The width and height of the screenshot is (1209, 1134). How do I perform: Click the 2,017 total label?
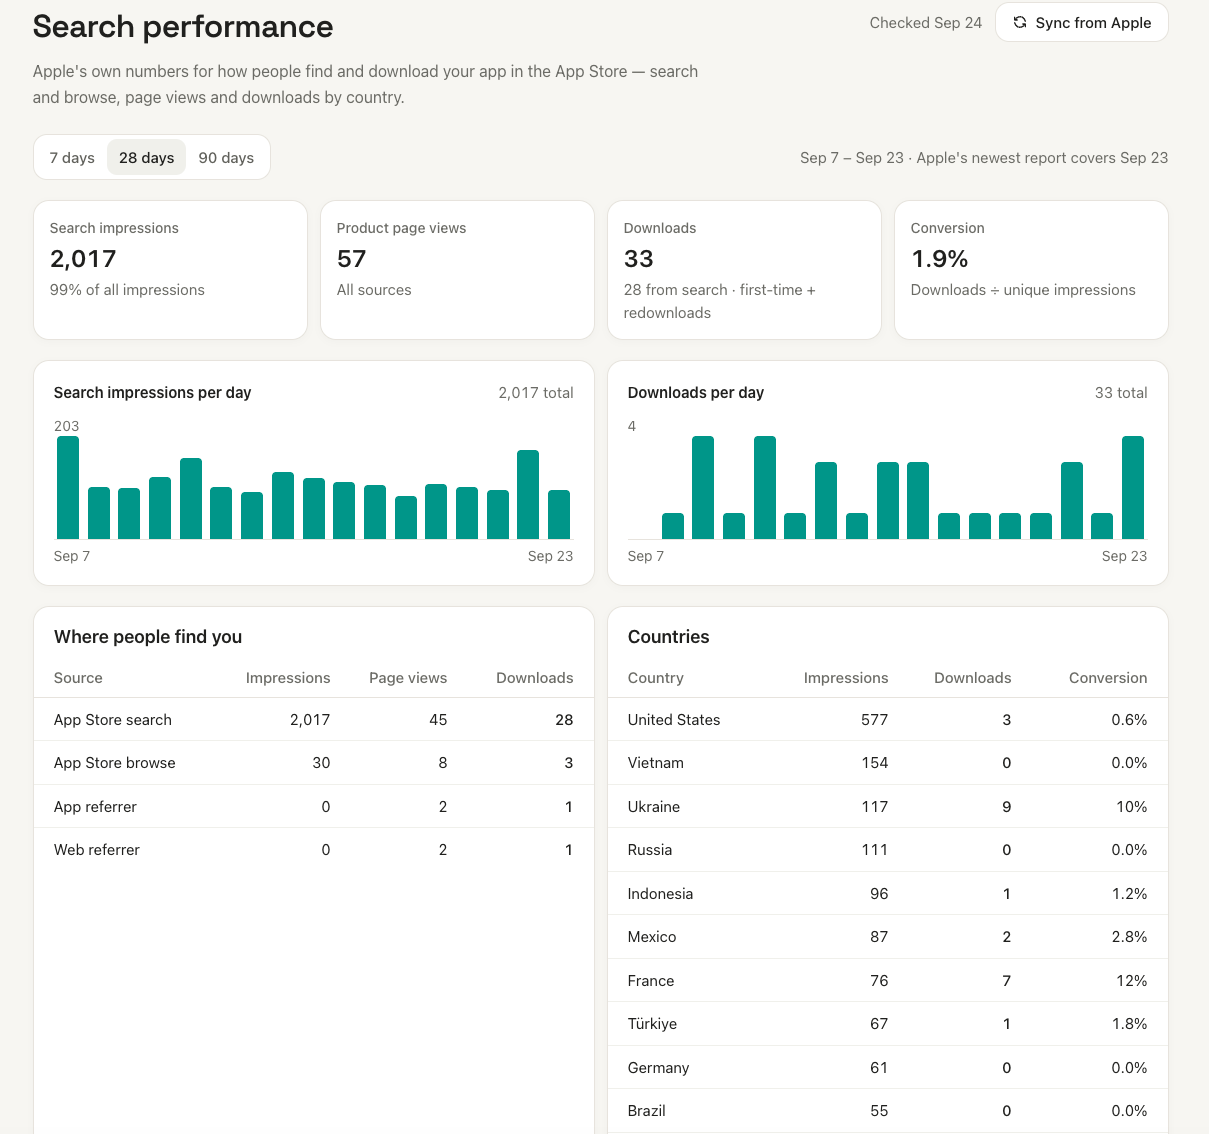click(536, 392)
